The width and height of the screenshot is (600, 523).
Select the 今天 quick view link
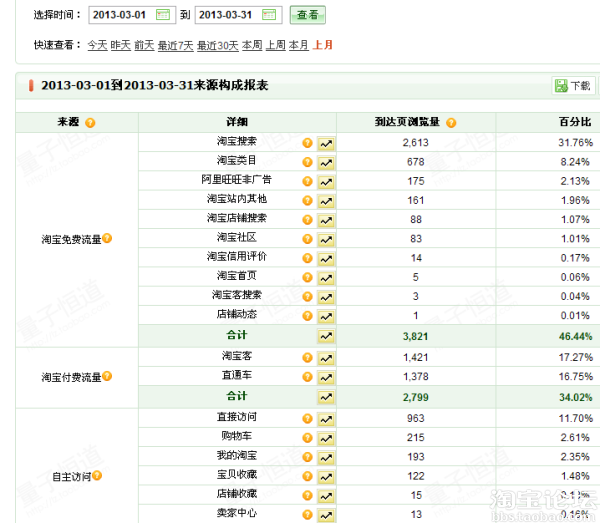tap(97, 45)
